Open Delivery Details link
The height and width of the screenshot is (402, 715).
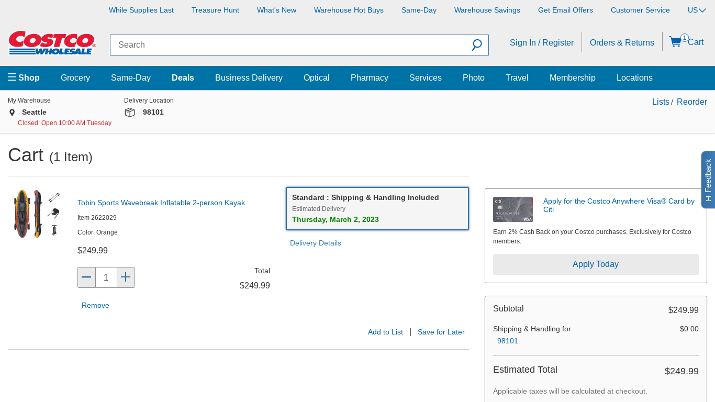[x=316, y=243]
